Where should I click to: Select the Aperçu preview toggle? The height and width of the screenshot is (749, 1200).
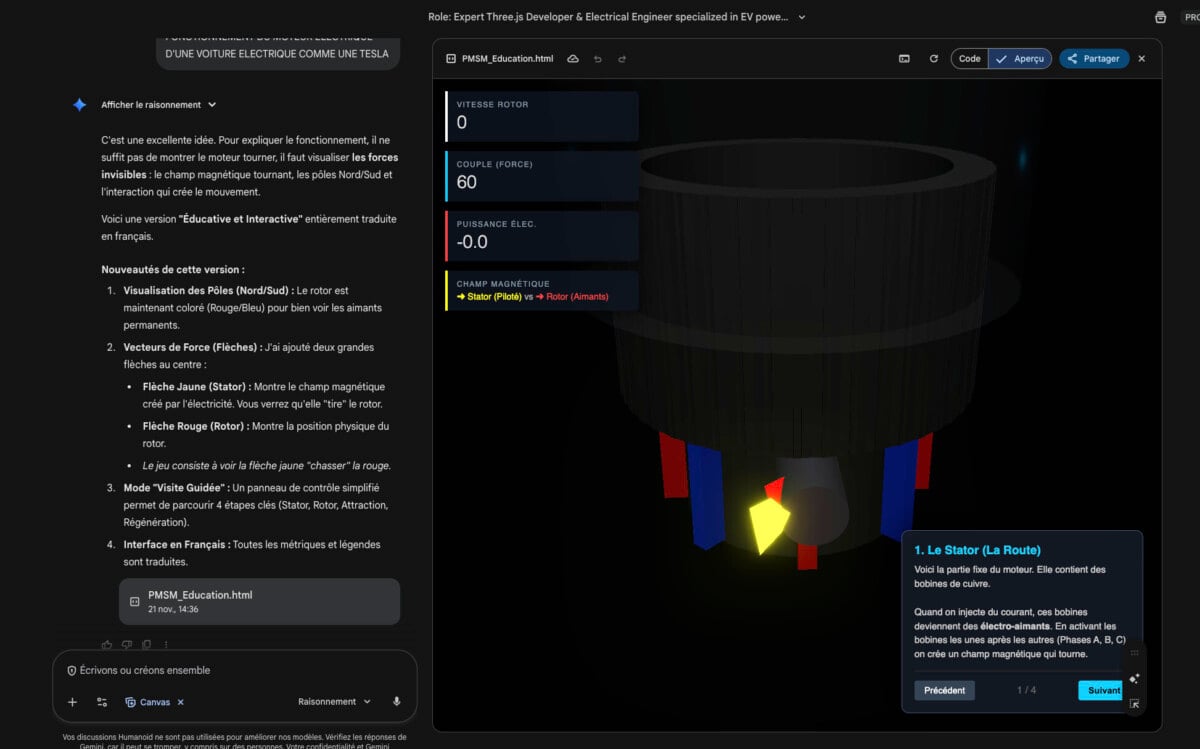click(1020, 59)
